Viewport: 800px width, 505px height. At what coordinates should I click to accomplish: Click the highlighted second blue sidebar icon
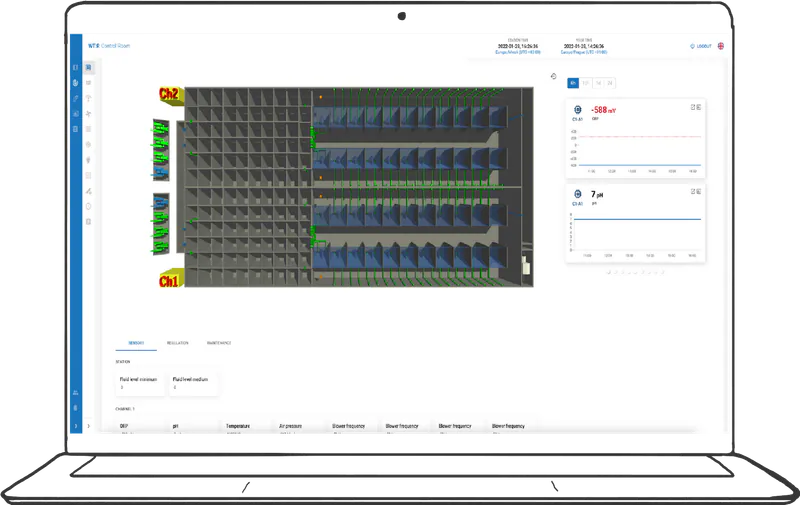coord(76,83)
